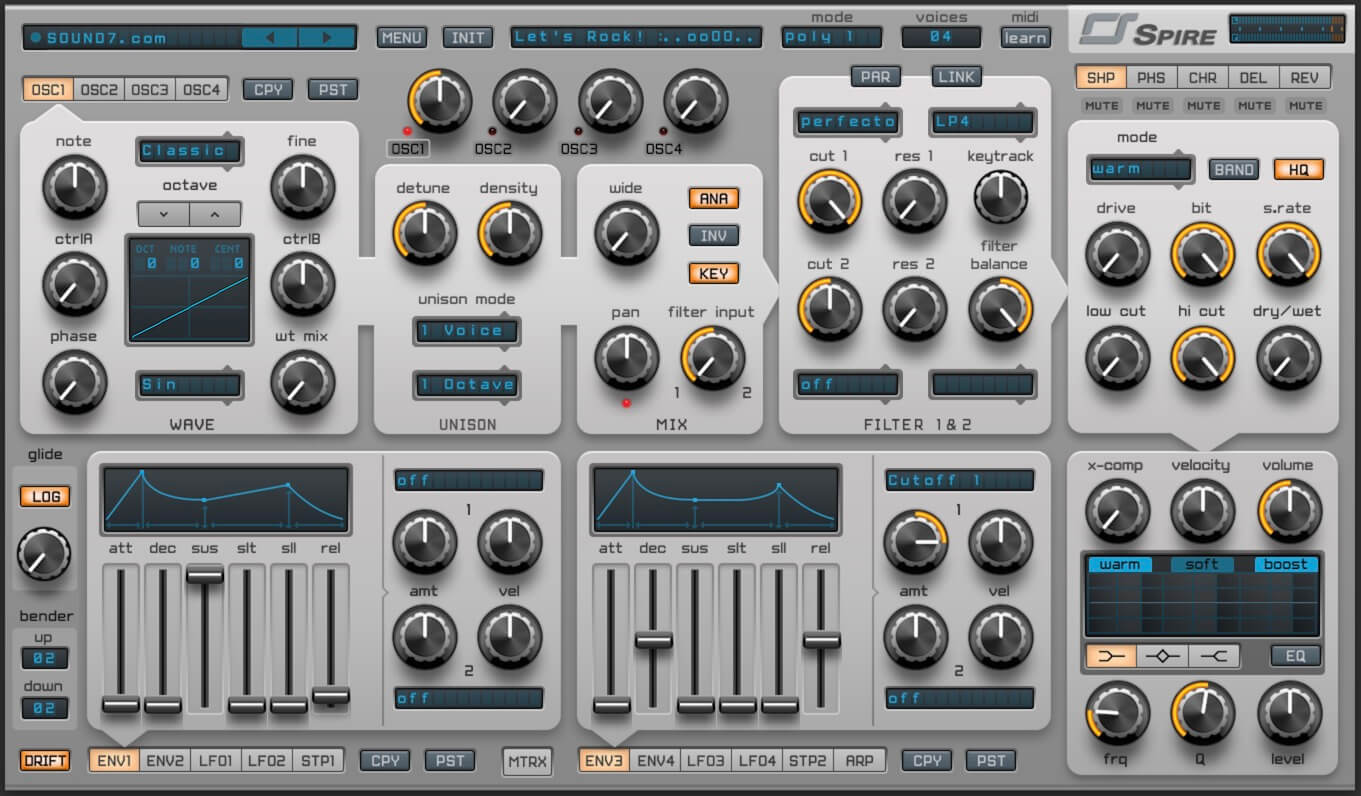Lower the octave with the down chevron
This screenshot has width=1361, height=796.
pos(163,214)
